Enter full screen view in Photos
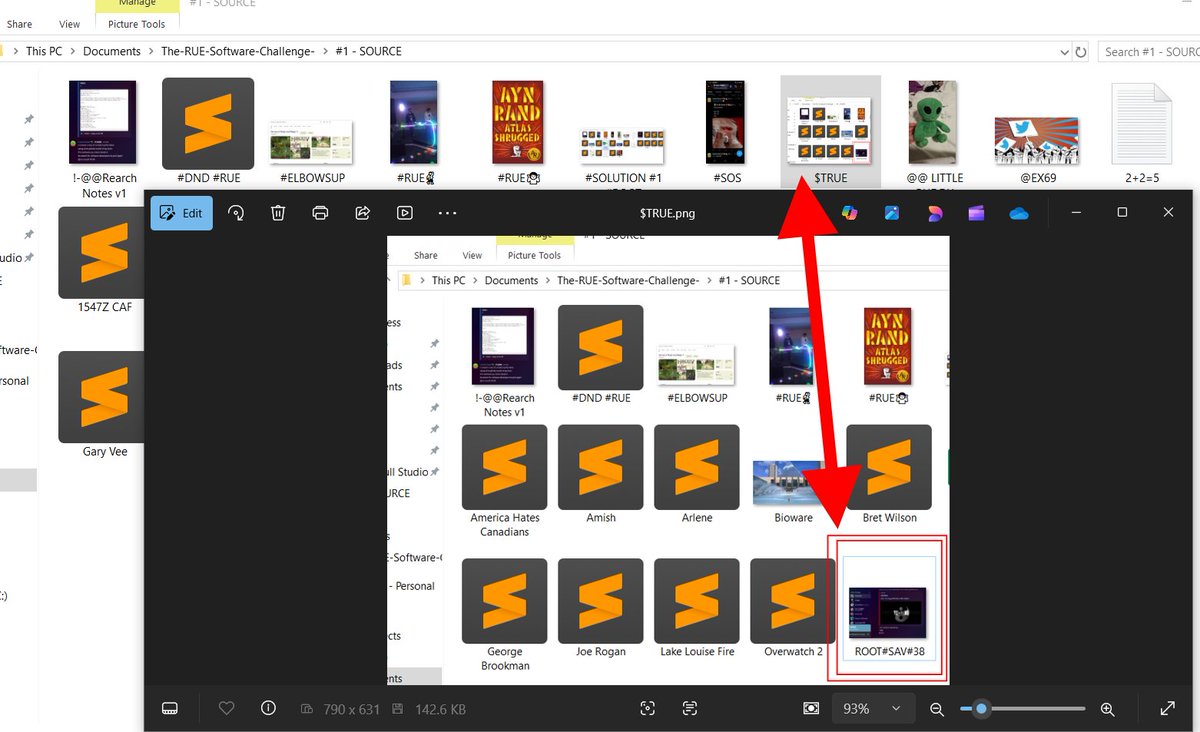 (x=1167, y=708)
